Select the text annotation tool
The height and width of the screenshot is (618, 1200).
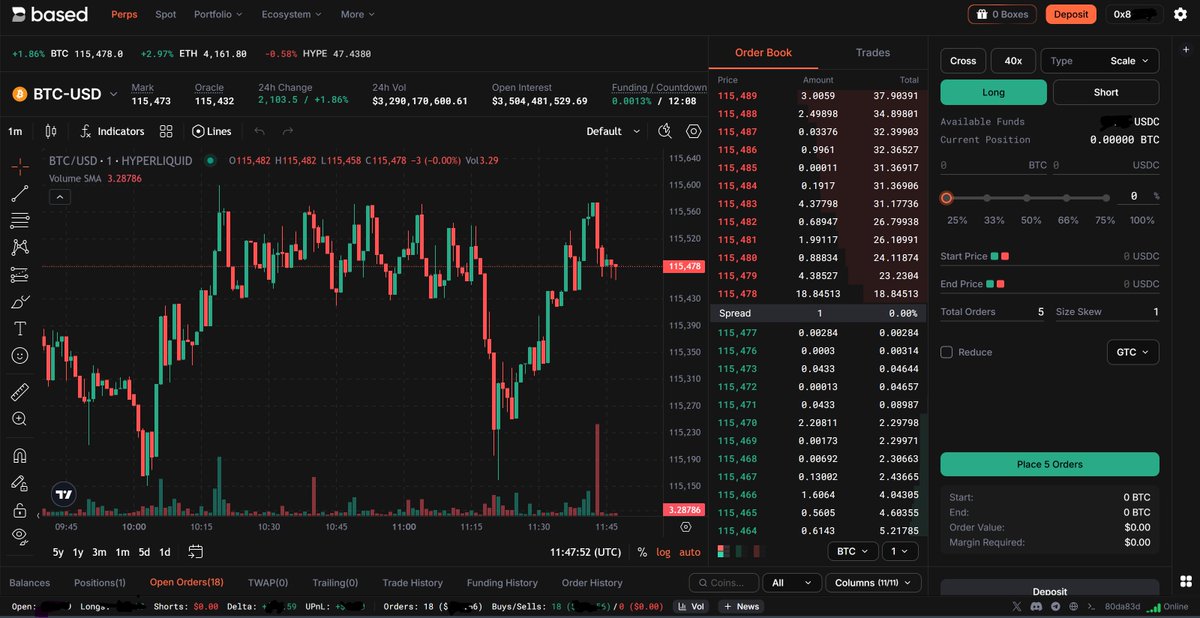click(20, 328)
